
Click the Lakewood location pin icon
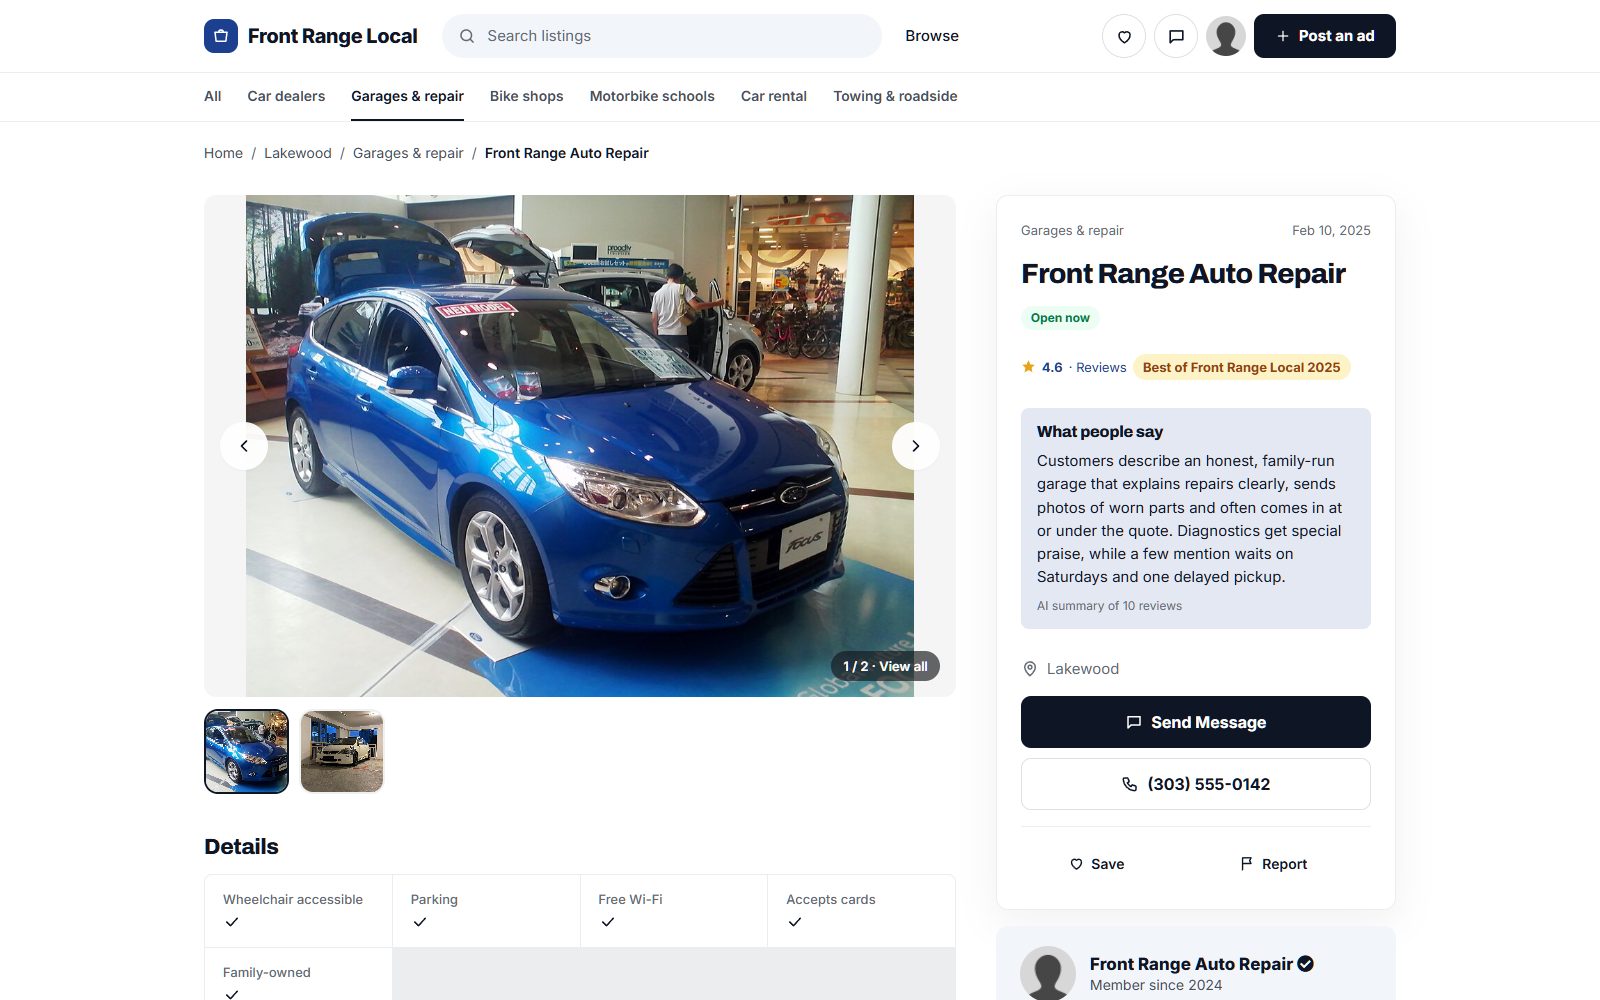(1030, 669)
